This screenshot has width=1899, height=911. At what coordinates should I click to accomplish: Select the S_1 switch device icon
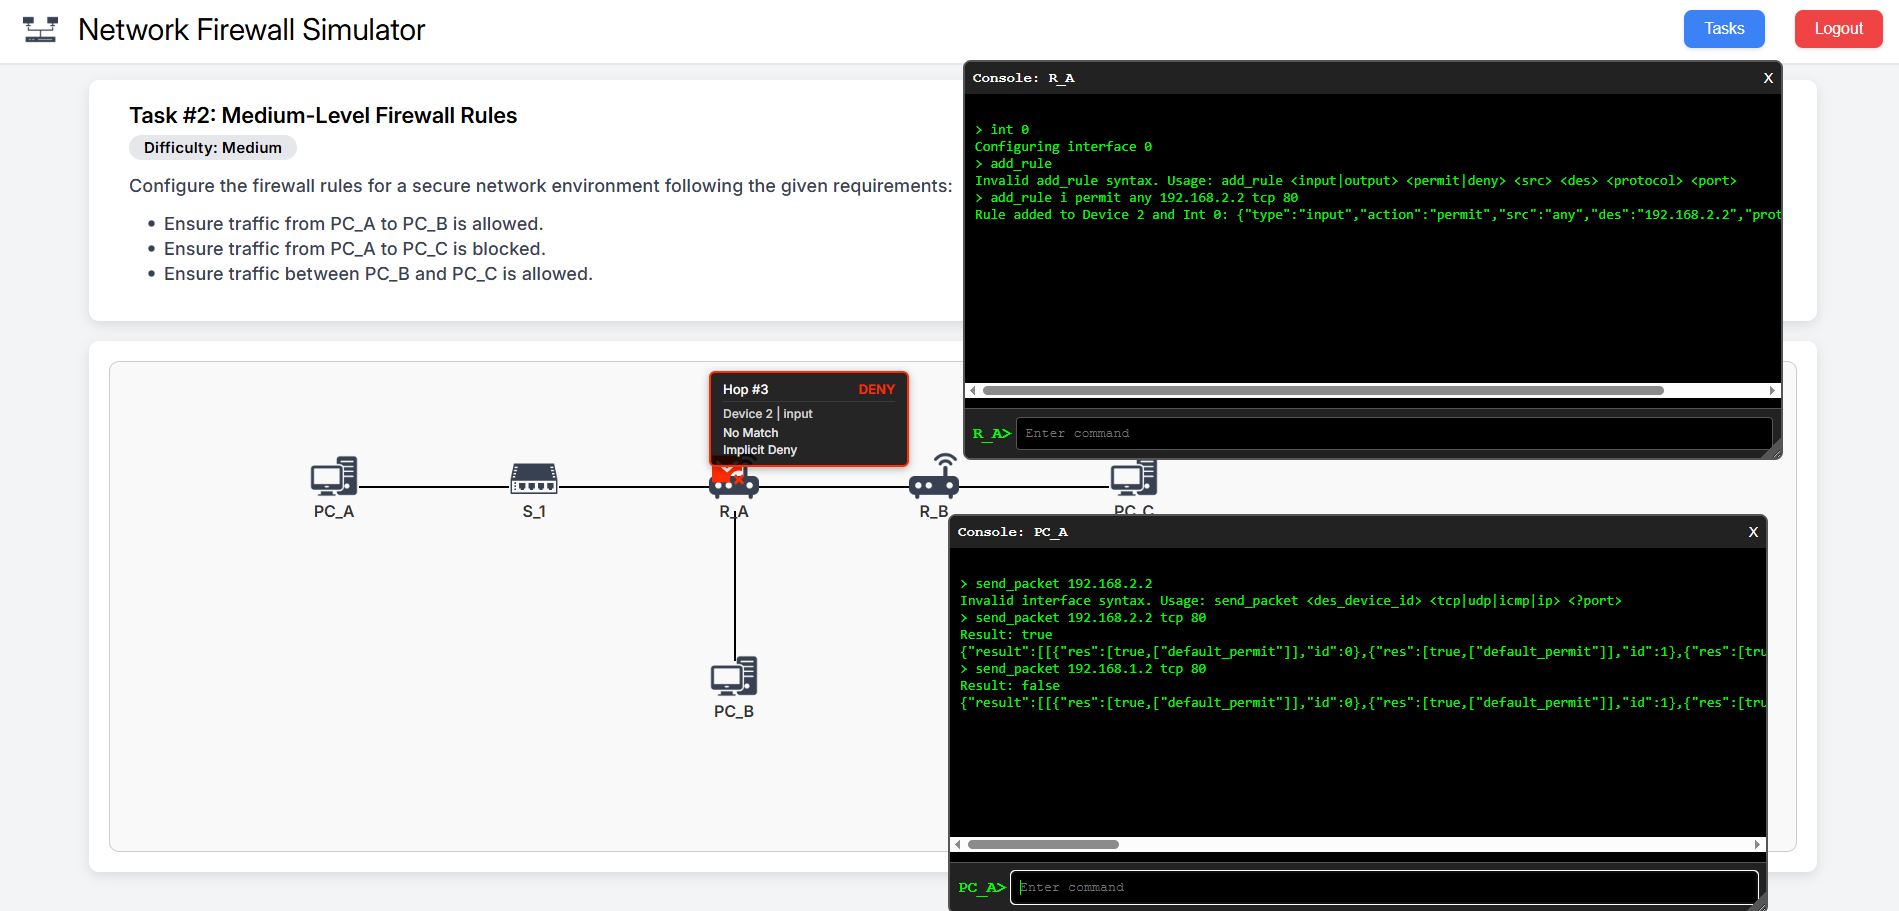click(534, 479)
